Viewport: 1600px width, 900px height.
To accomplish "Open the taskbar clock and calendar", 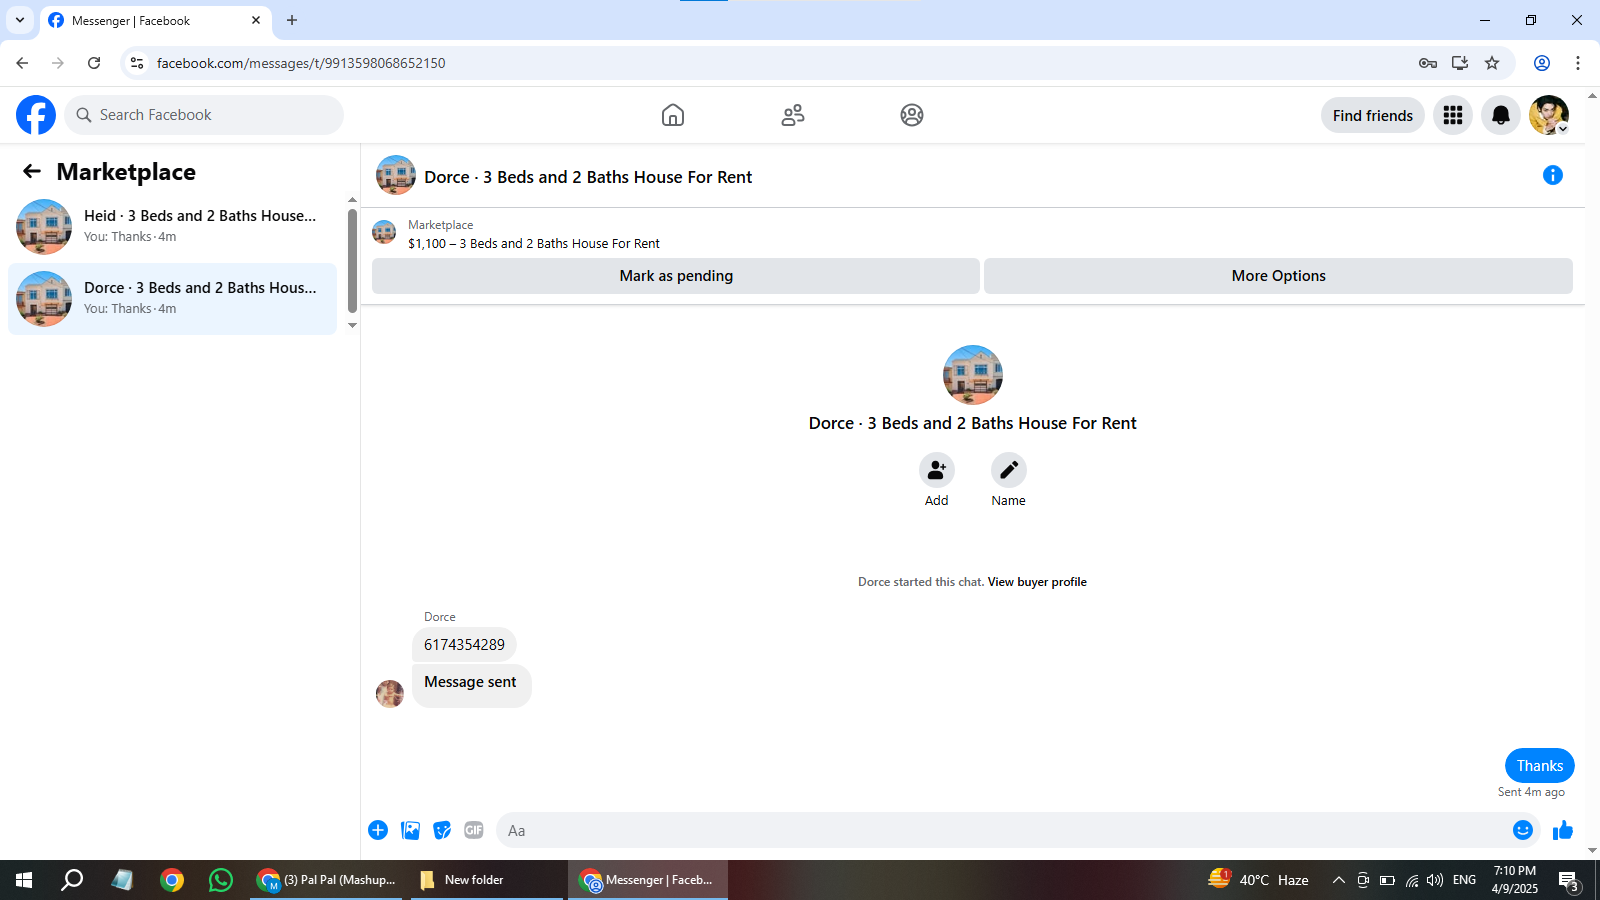I will [1515, 880].
